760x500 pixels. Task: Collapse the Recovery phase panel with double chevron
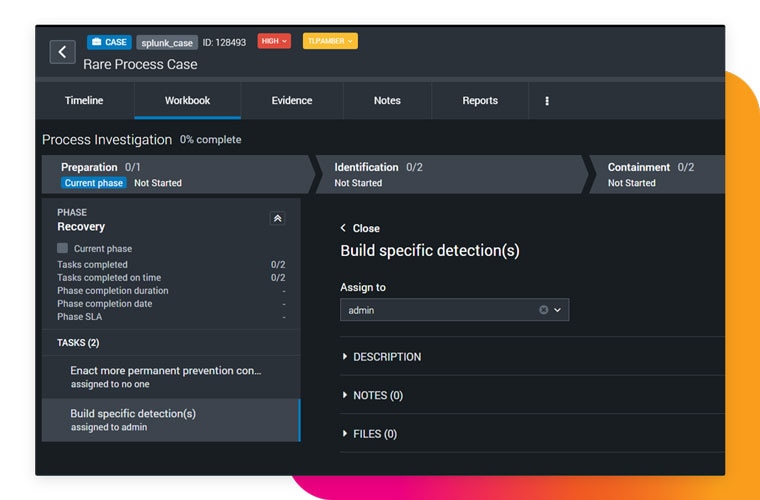point(277,219)
